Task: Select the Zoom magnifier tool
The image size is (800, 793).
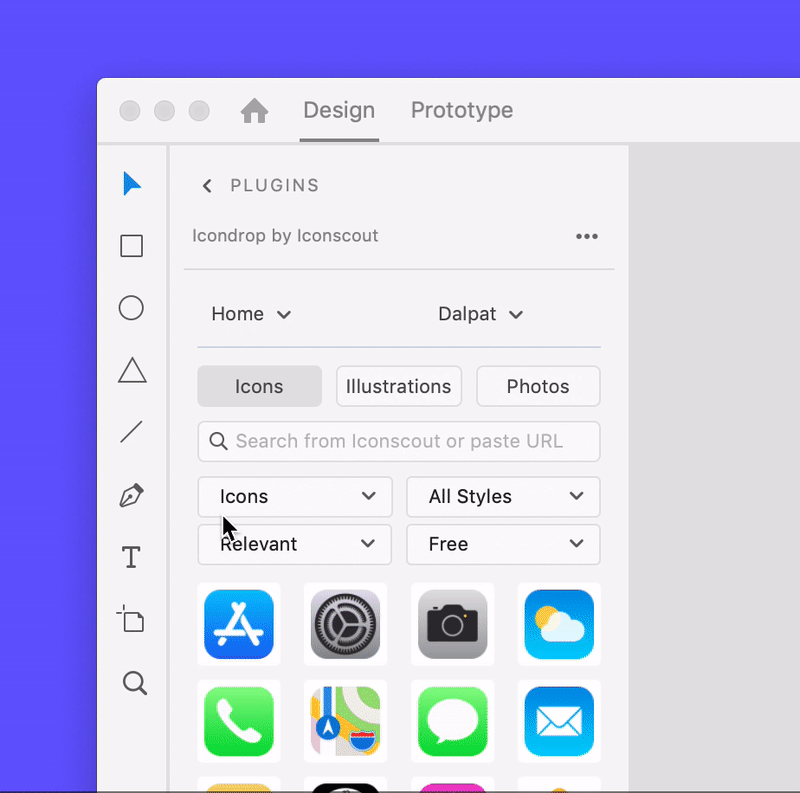Action: click(x=135, y=683)
